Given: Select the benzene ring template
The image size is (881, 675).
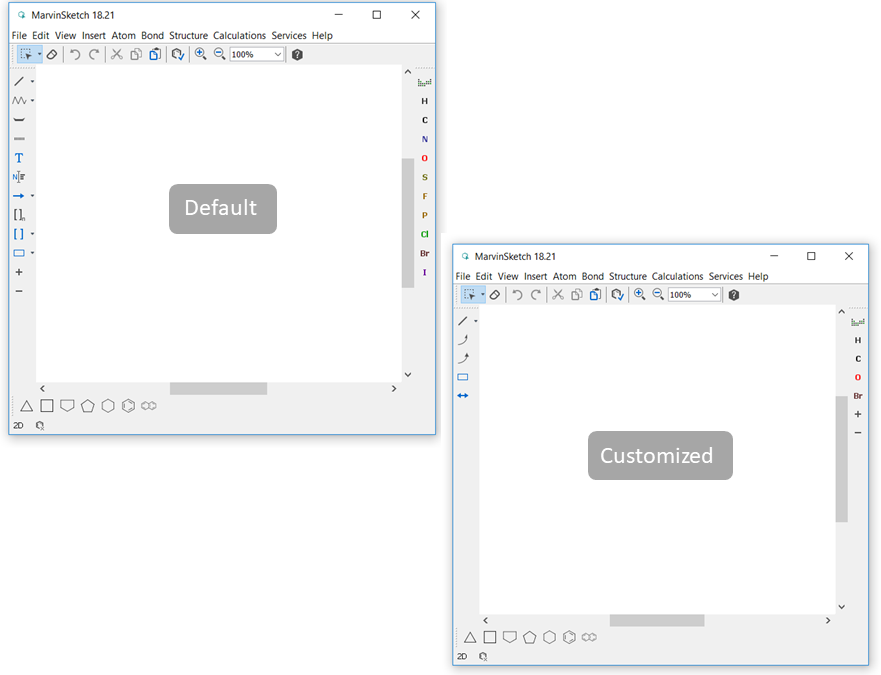Looking at the screenshot, I should [127, 405].
